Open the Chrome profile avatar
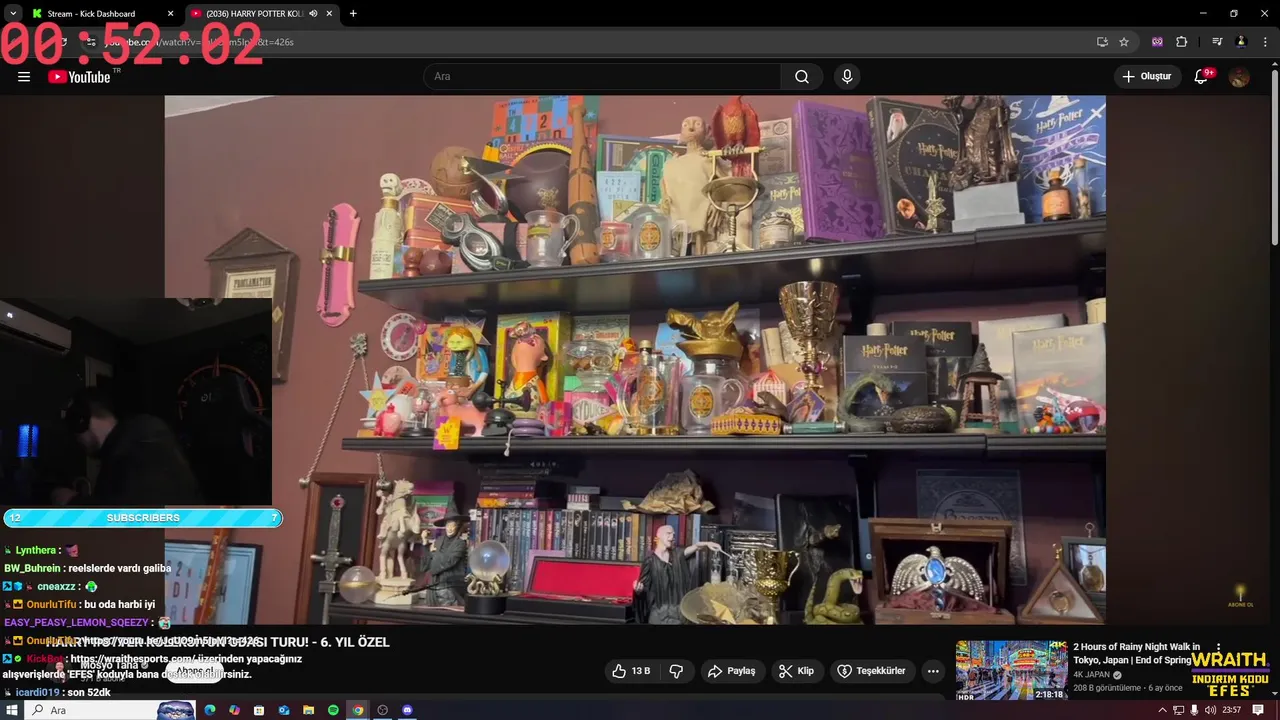This screenshot has width=1280, height=720. pos(1241,42)
